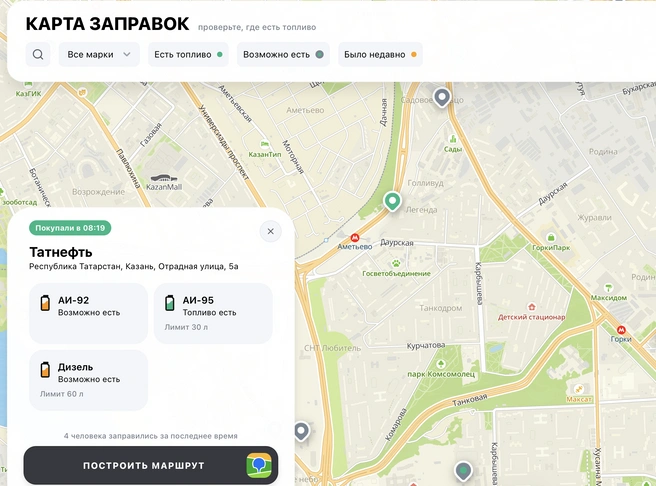
Task: Click the СНТ Любитель map label
Action: (332, 348)
